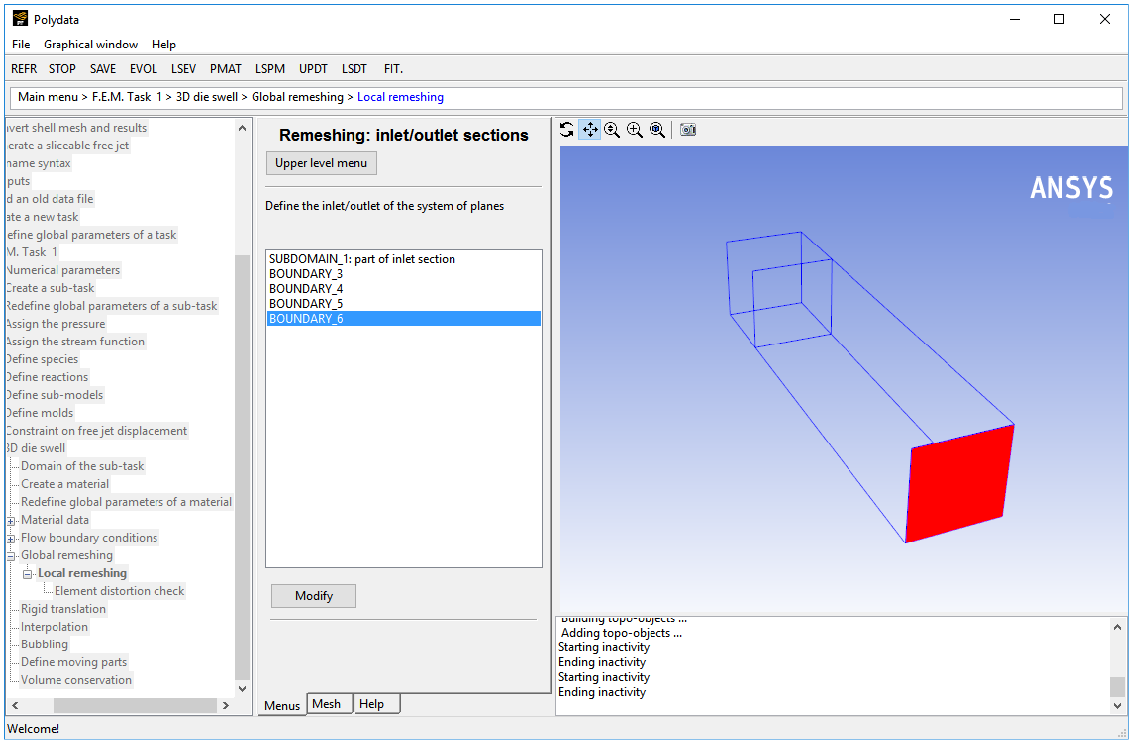Open Create a material tree item
This screenshot has height=746, width=1135.
pos(65,484)
